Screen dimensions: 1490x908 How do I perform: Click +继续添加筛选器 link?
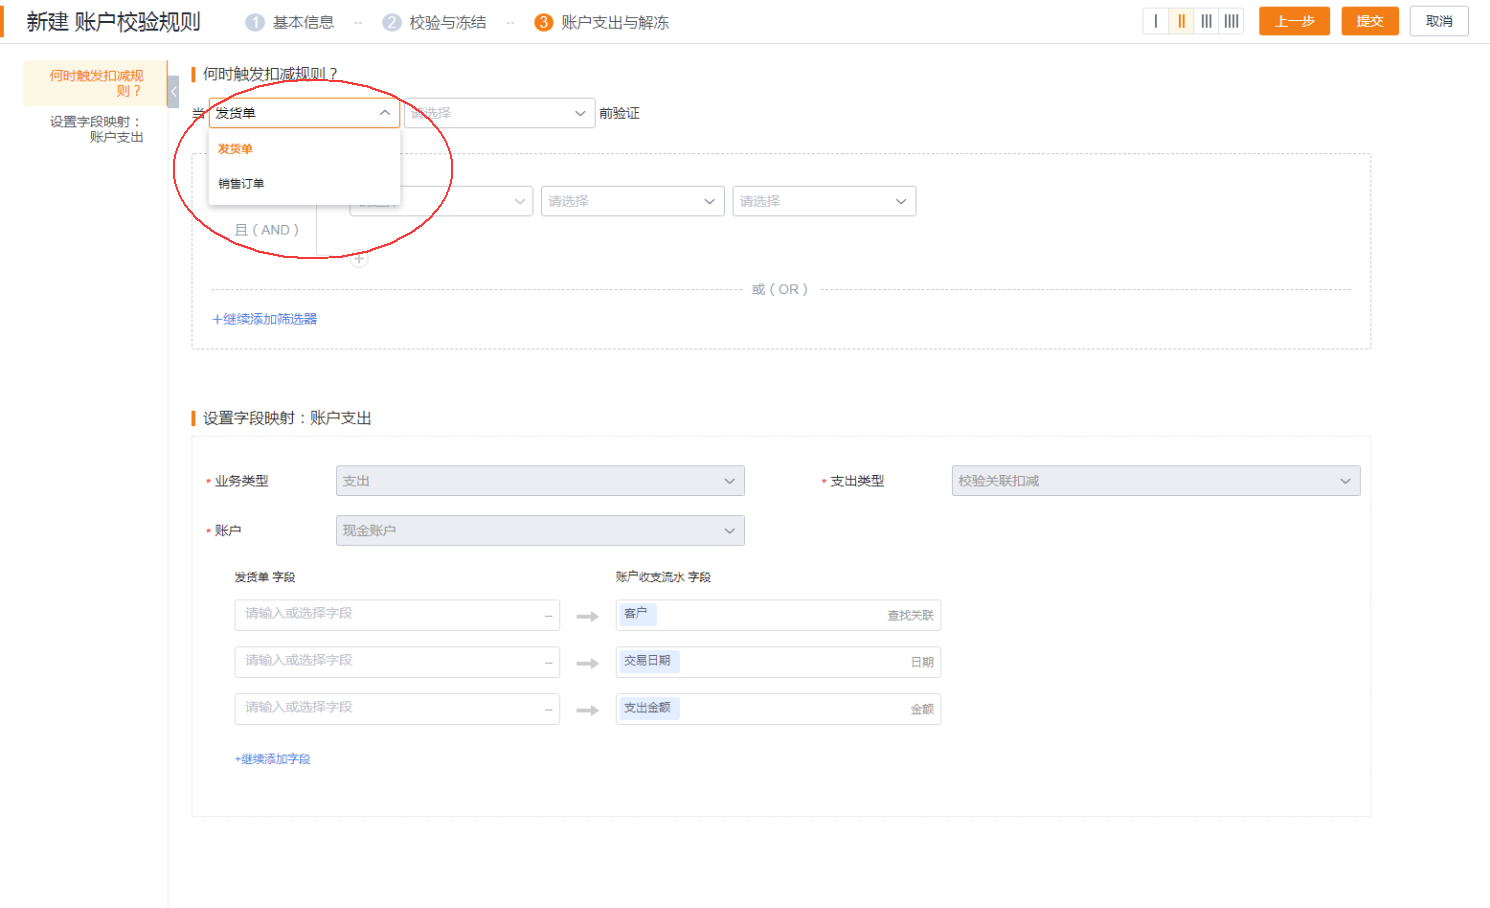pyautogui.click(x=264, y=319)
